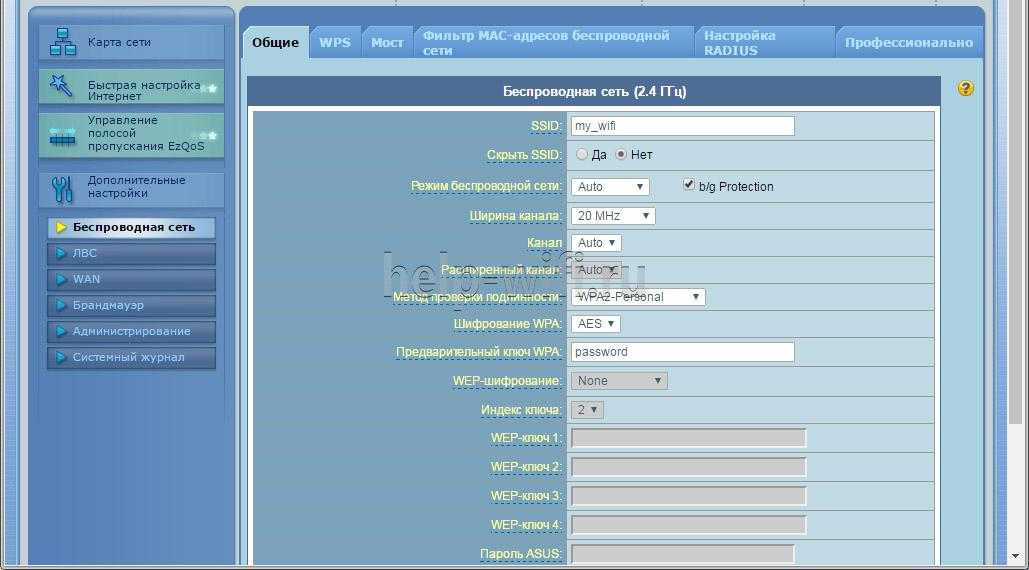This screenshot has height=570, width=1029.
Task: Click the SSID field with my_wifi
Action: pos(682,126)
